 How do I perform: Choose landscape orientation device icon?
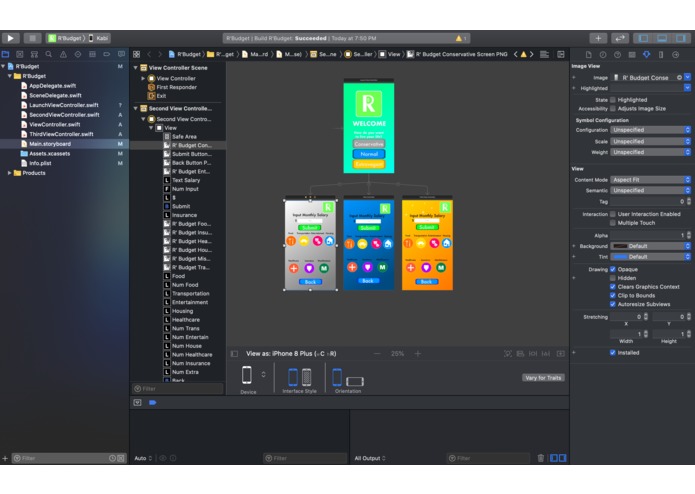pyautogui.click(x=355, y=381)
